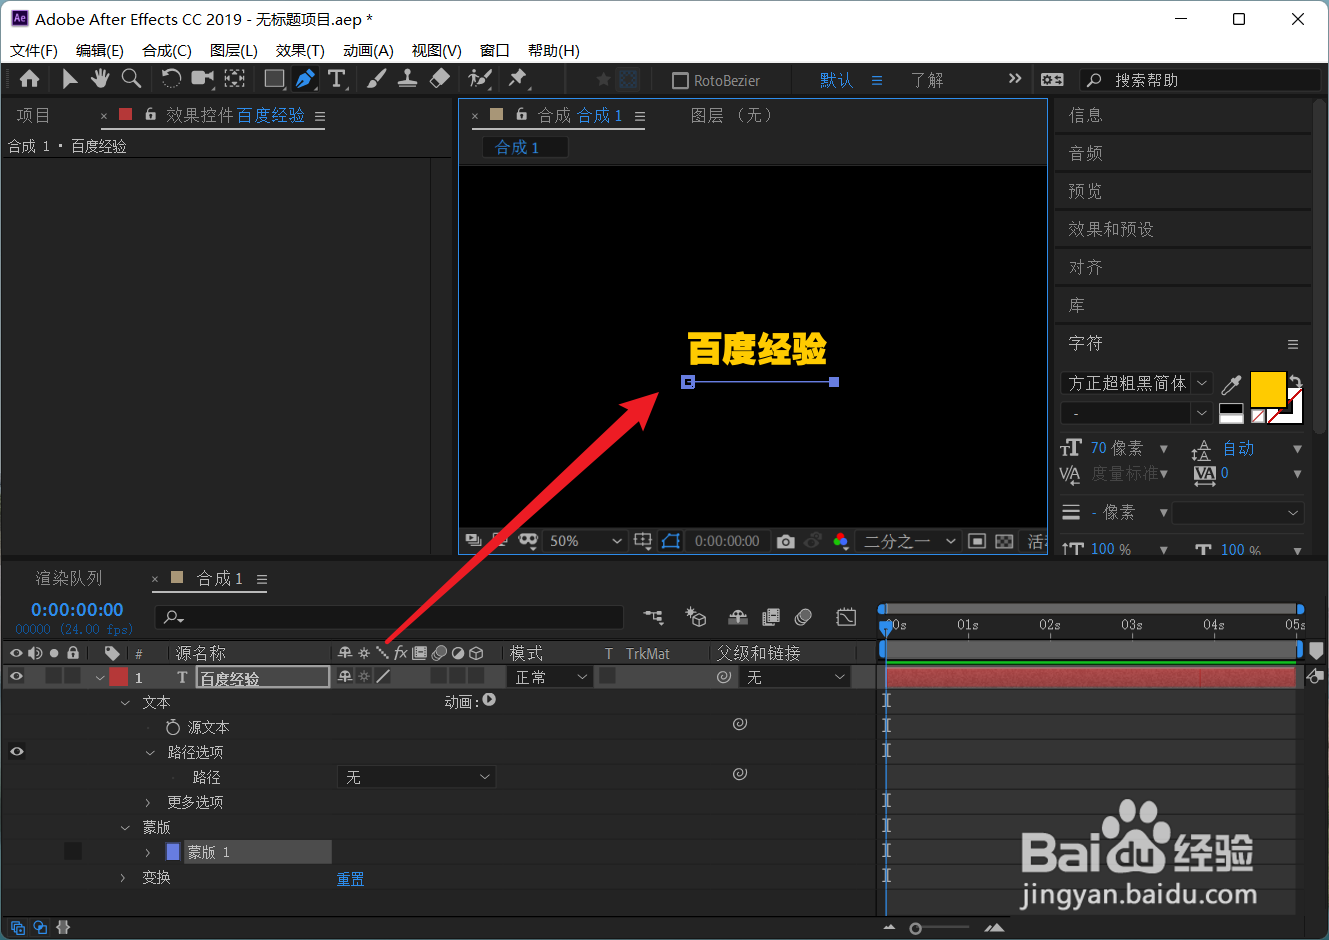Screen dimensions: 1329x940
Task: Select the Type tool
Action: tap(337, 79)
